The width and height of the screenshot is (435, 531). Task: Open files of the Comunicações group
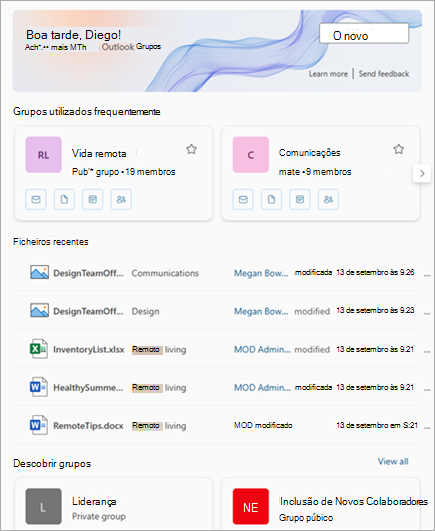[271, 199]
